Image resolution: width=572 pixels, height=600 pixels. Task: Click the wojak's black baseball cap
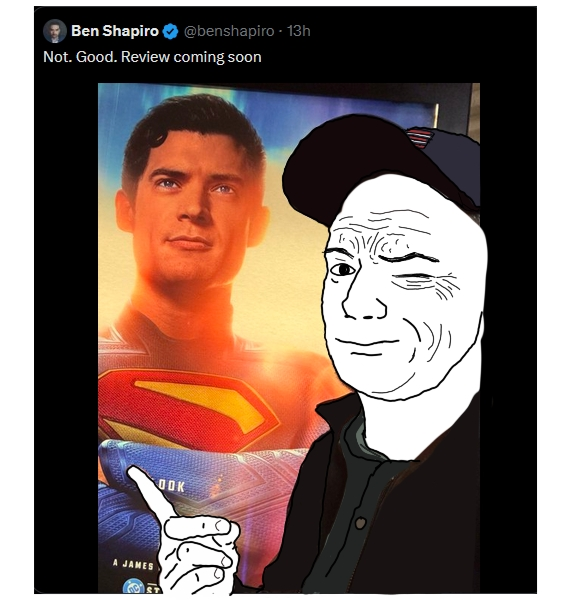pyautogui.click(x=379, y=165)
